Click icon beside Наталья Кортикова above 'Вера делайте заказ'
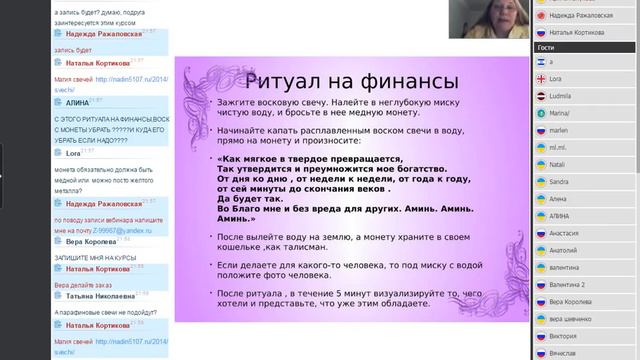Viewport: 640px width, 360px height. pyautogui.click(x=58, y=268)
